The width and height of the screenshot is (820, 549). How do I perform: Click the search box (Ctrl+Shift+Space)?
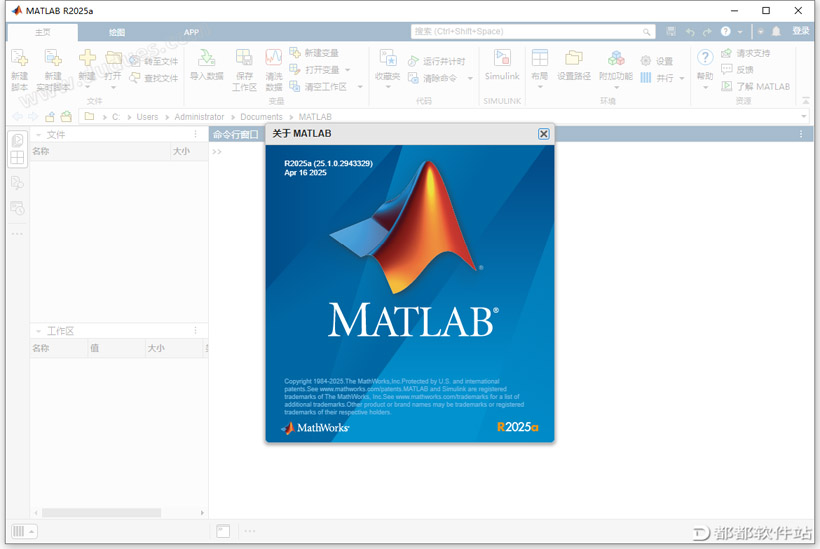pyautogui.click(x=533, y=31)
